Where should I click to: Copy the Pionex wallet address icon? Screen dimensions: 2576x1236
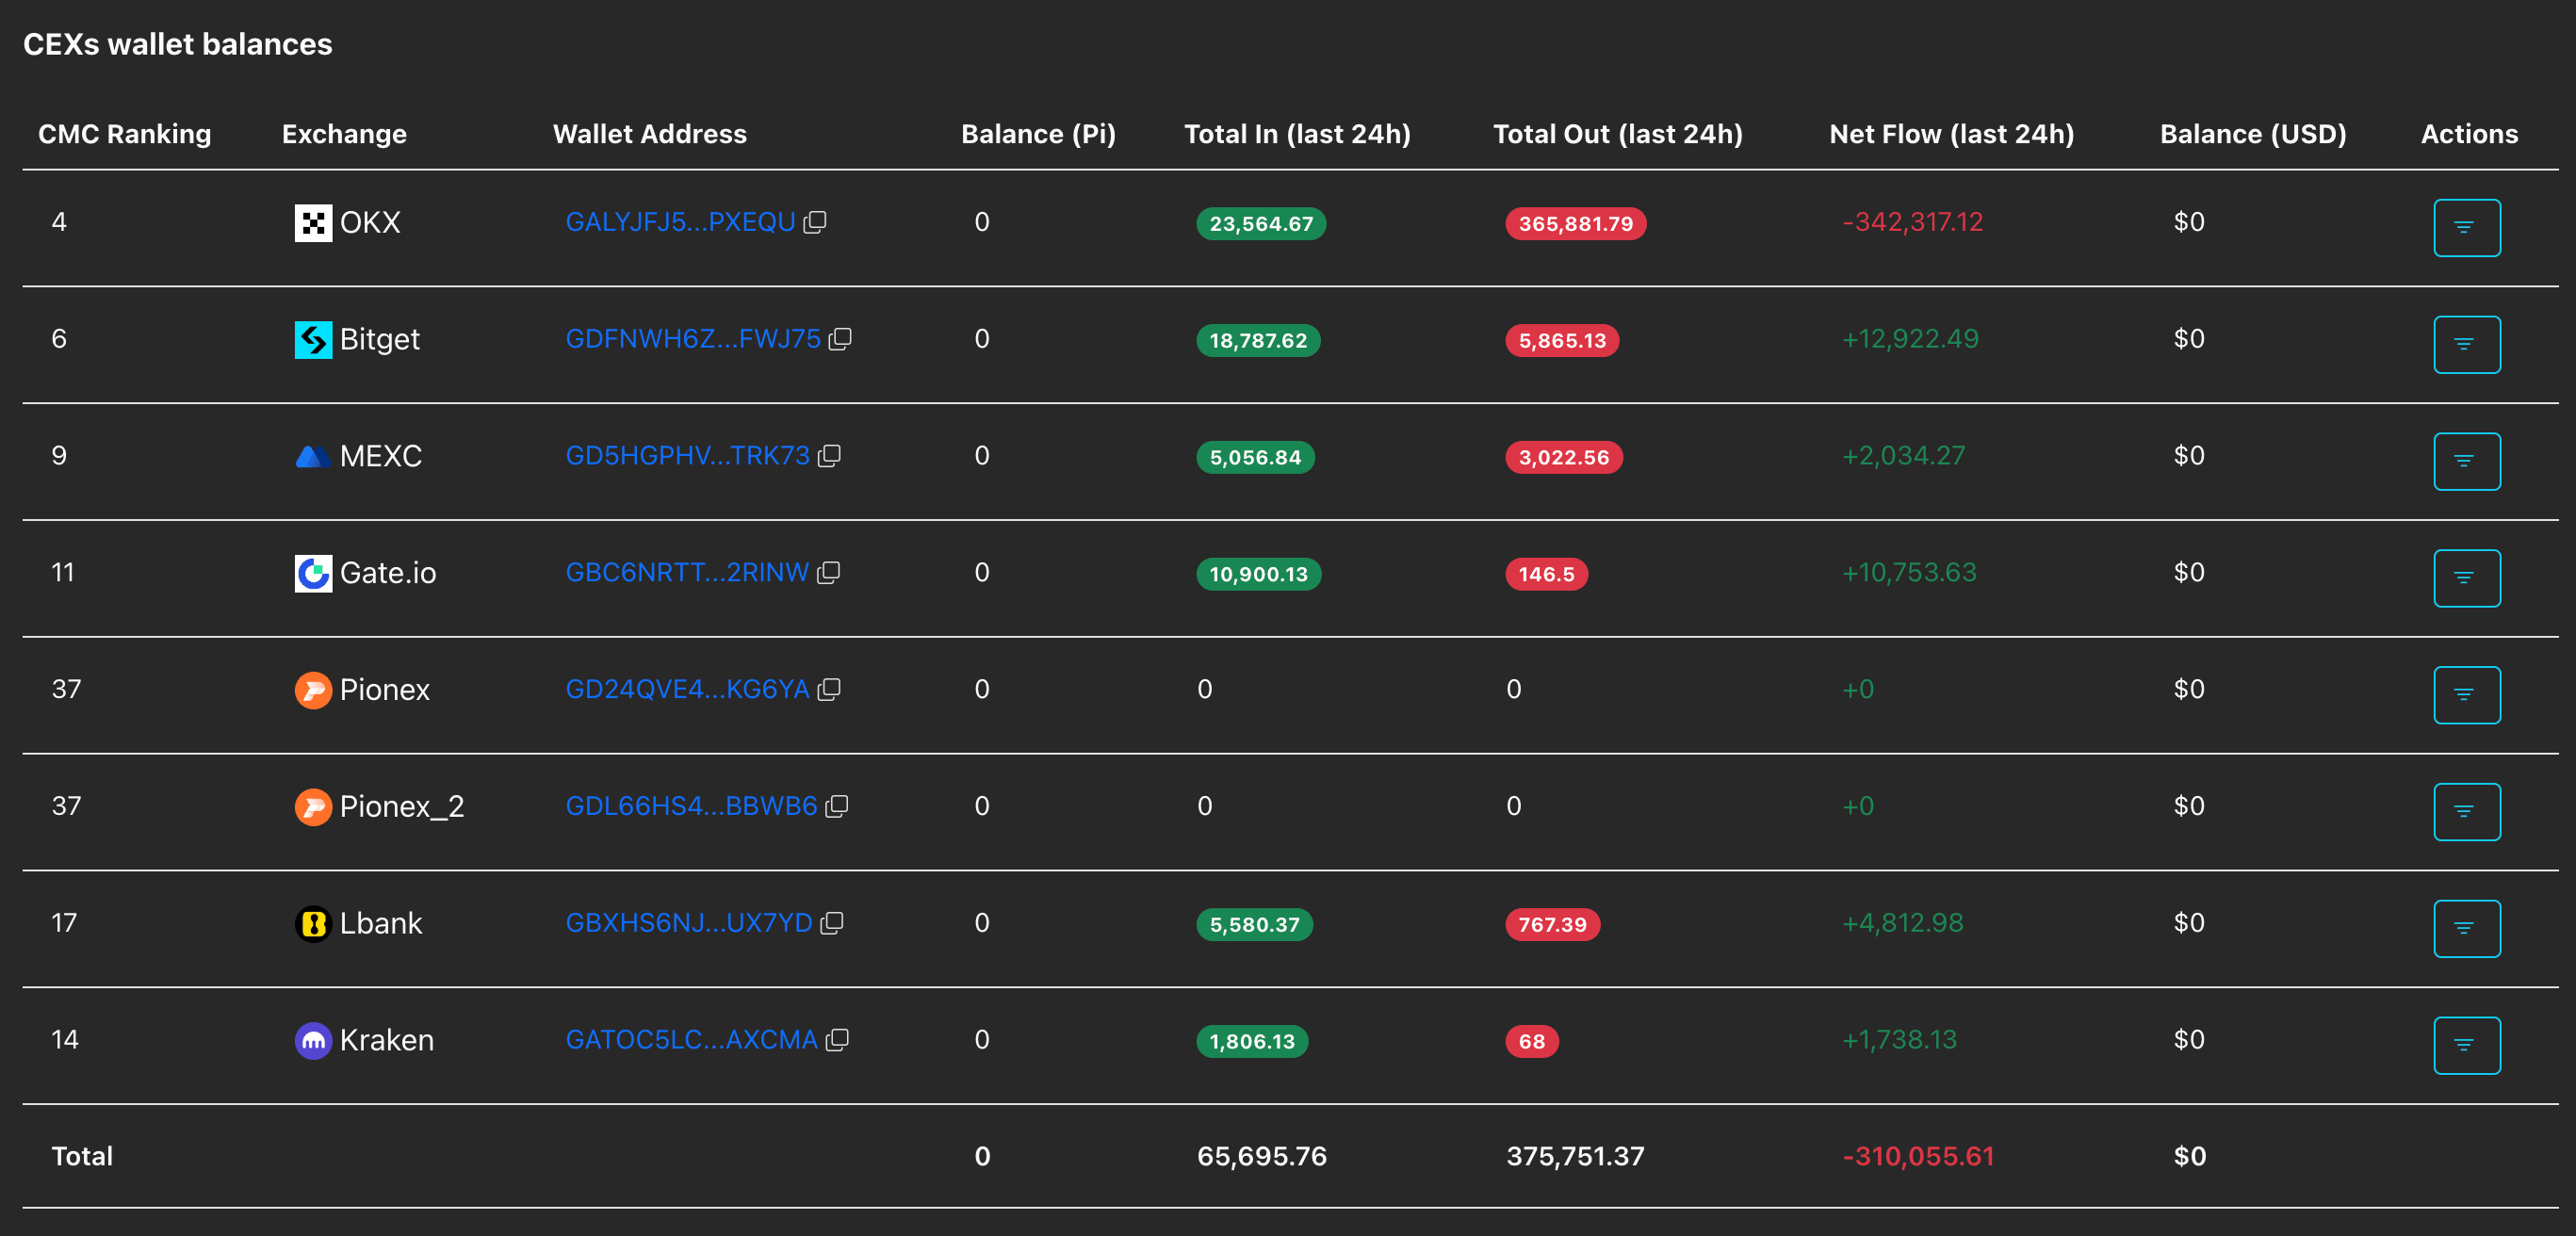pos(829,690)
